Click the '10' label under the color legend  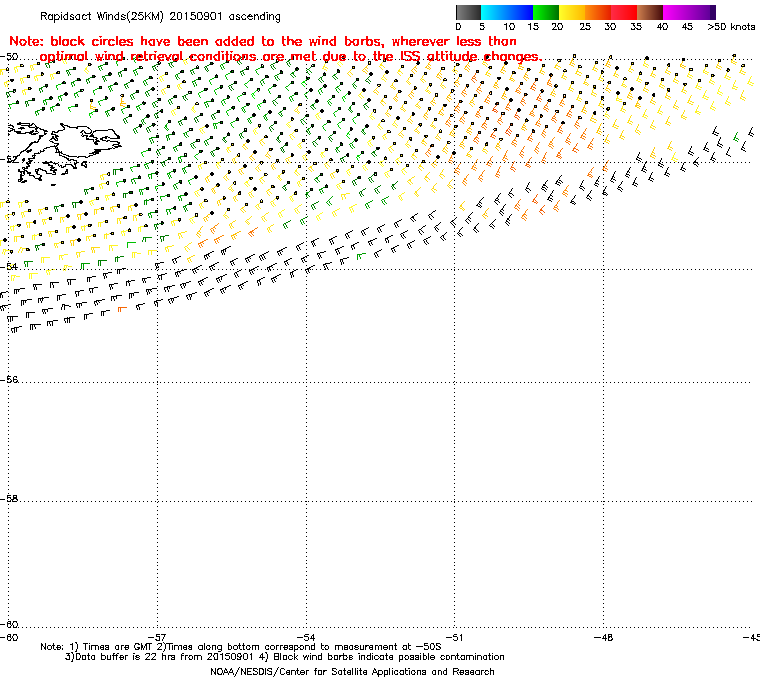point(509,27)
